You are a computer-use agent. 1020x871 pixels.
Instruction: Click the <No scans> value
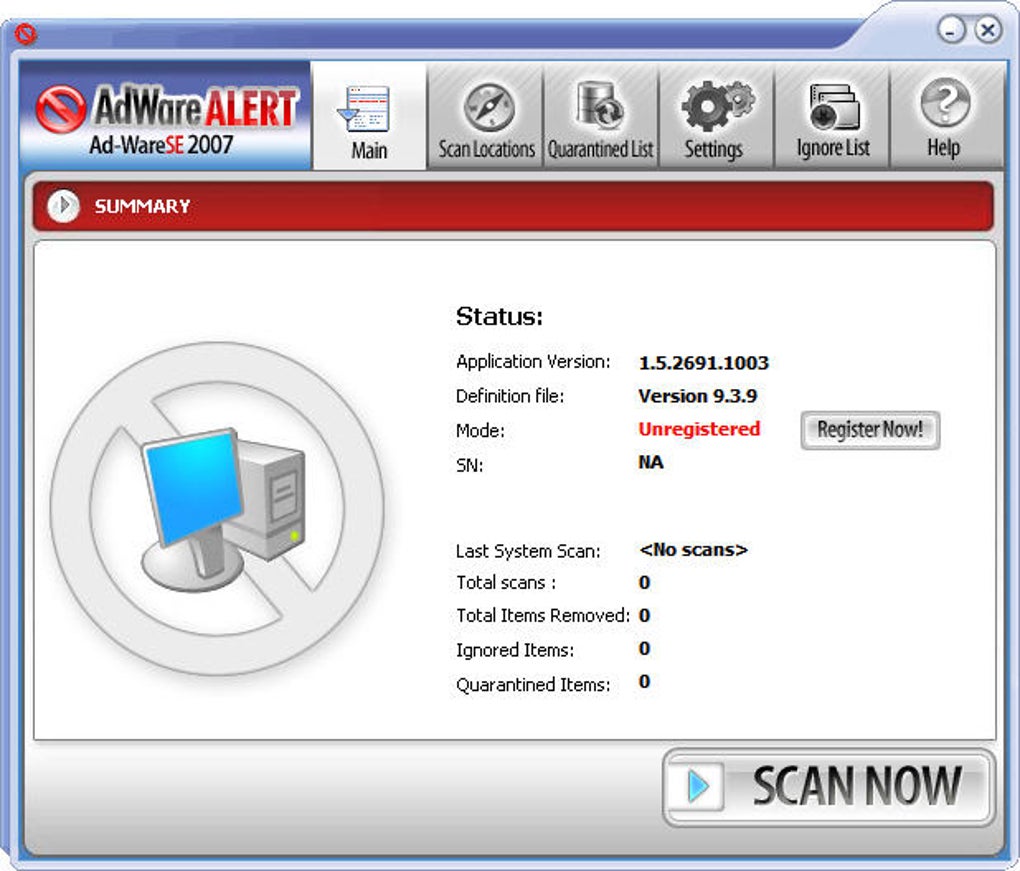693,550
